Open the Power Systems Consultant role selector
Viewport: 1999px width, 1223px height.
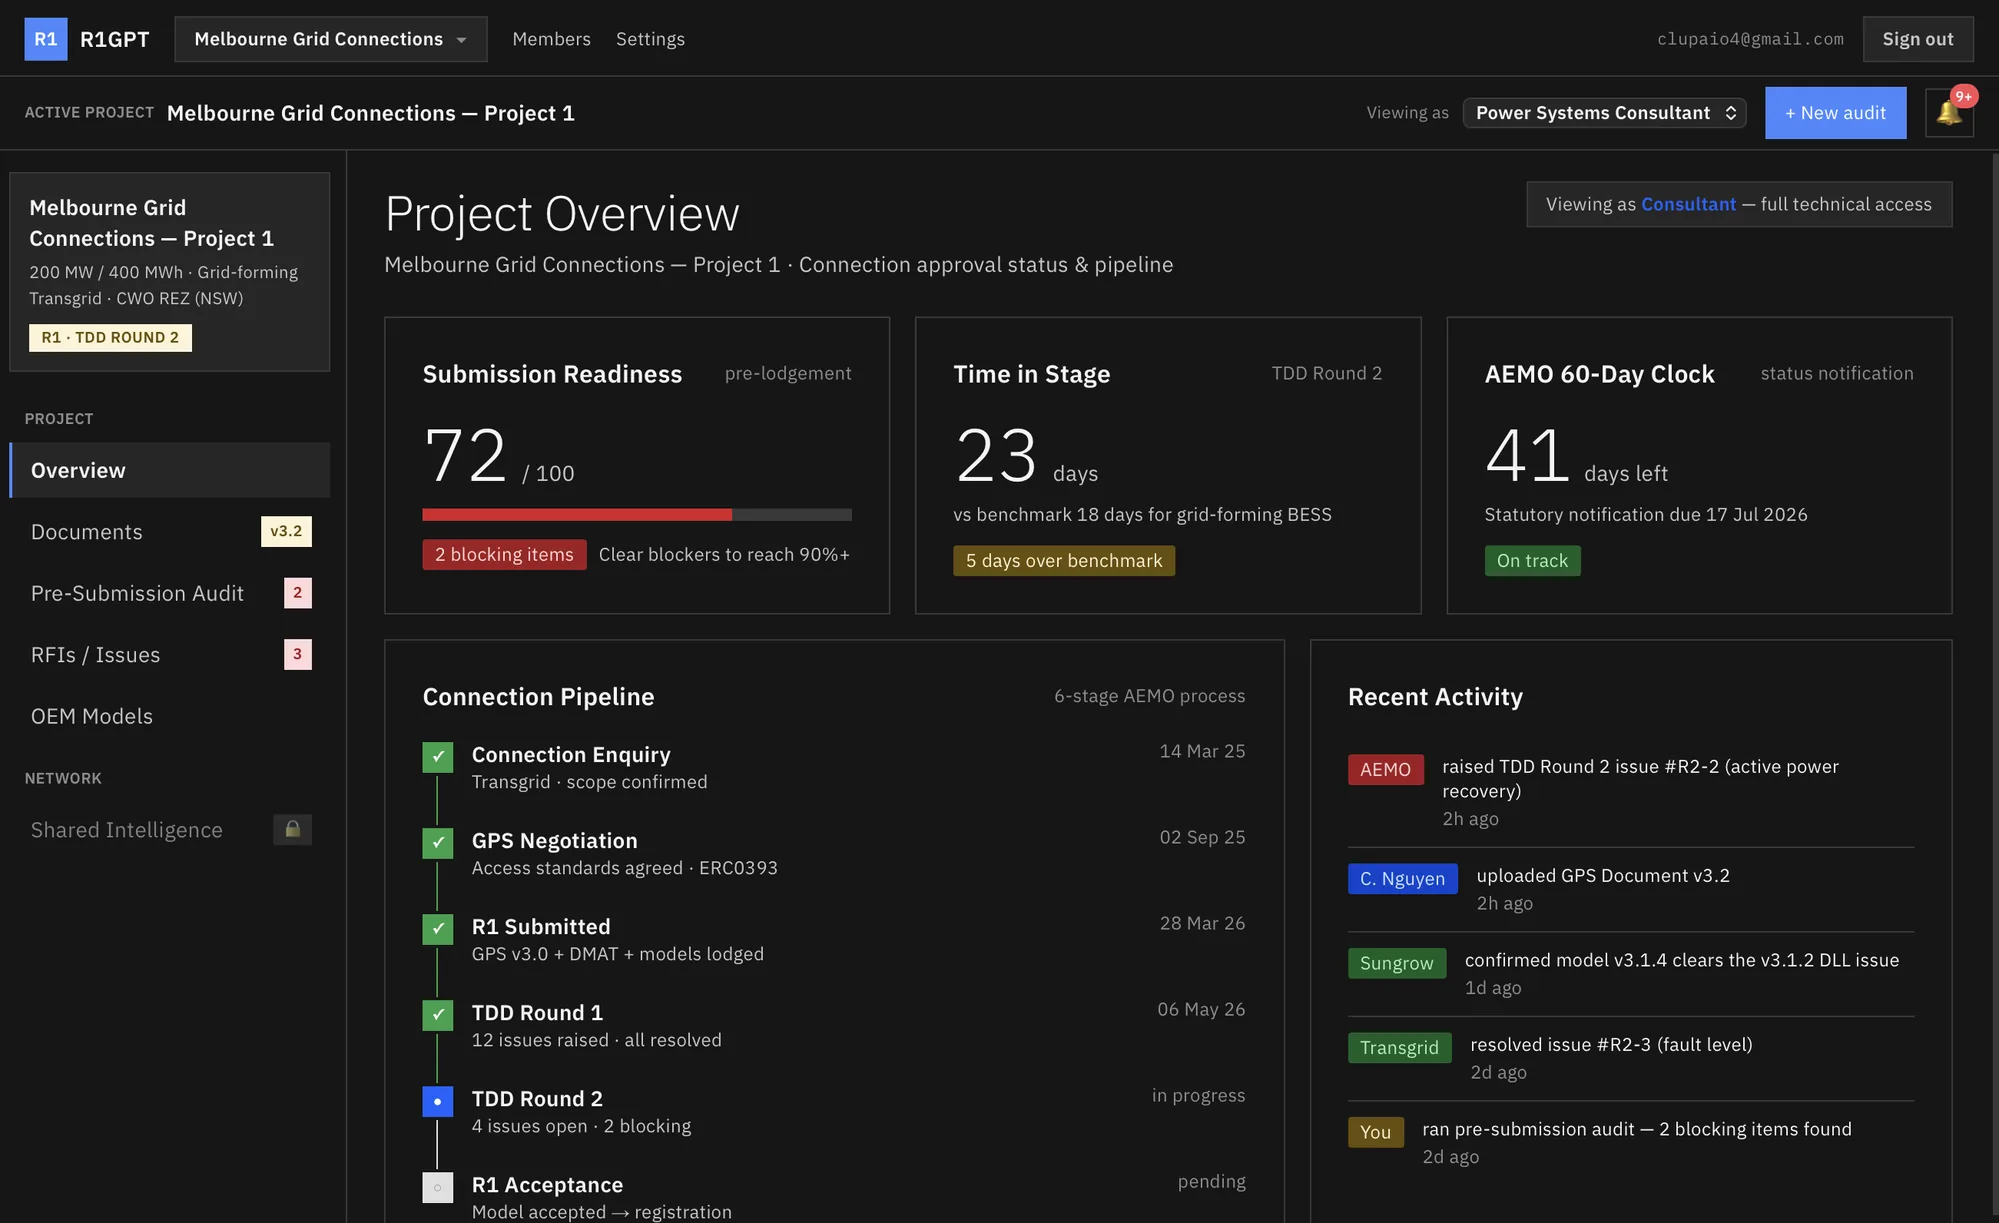click(x=1605, y=113)
